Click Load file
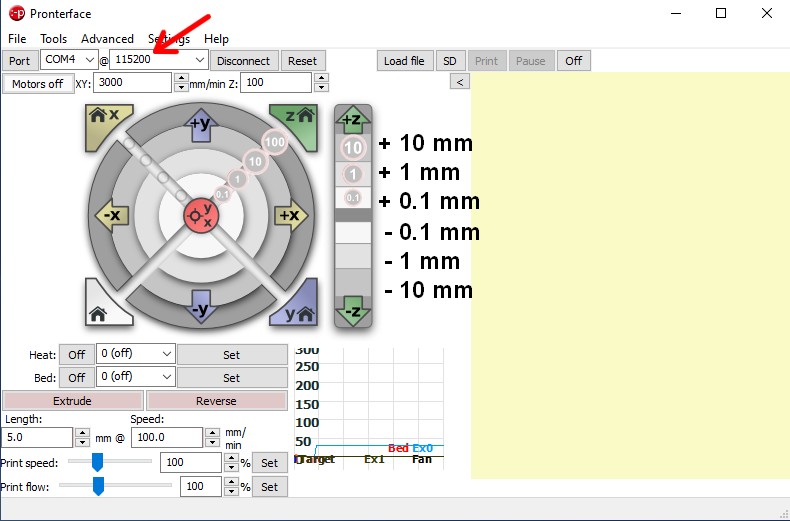790x521 pixels. pyautogui.click(x=404, y=60)
